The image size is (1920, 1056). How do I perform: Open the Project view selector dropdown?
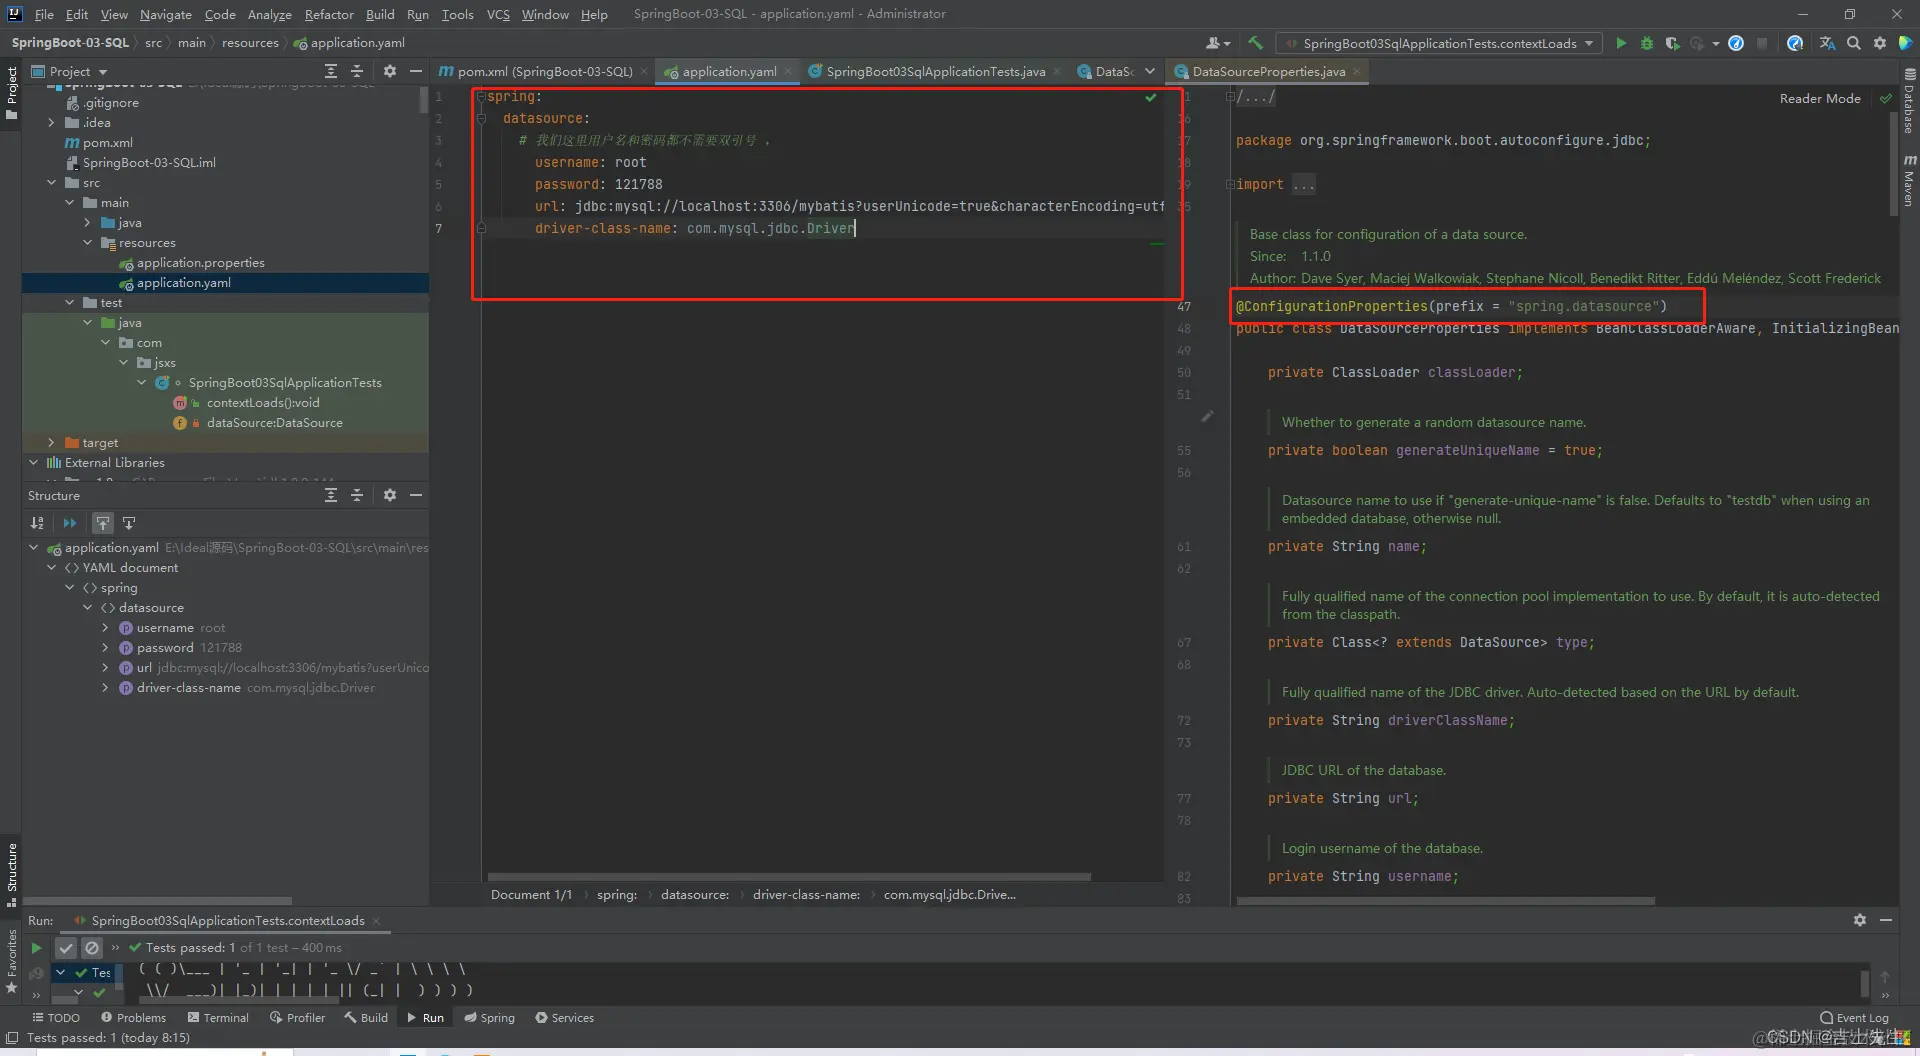(x=70, y=71)
